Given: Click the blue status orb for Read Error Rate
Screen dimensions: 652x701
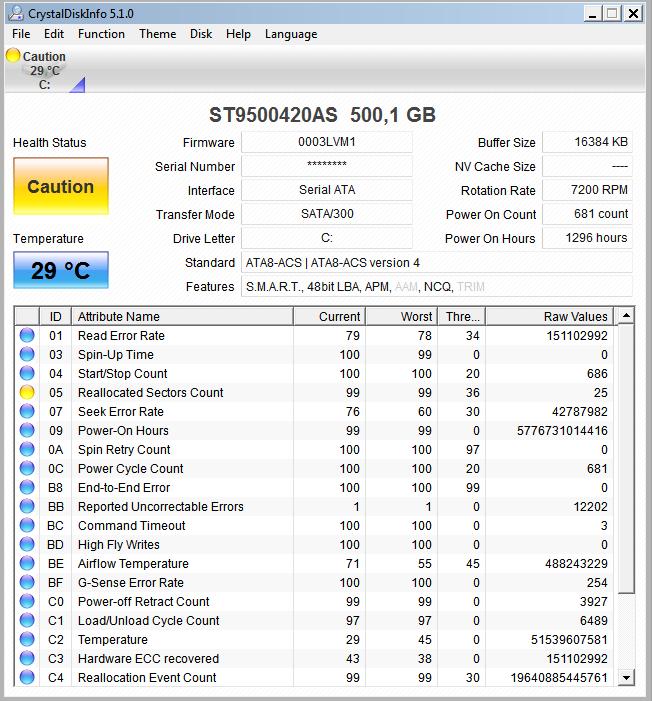Looking at the screenshot, I should click(27, 335).
